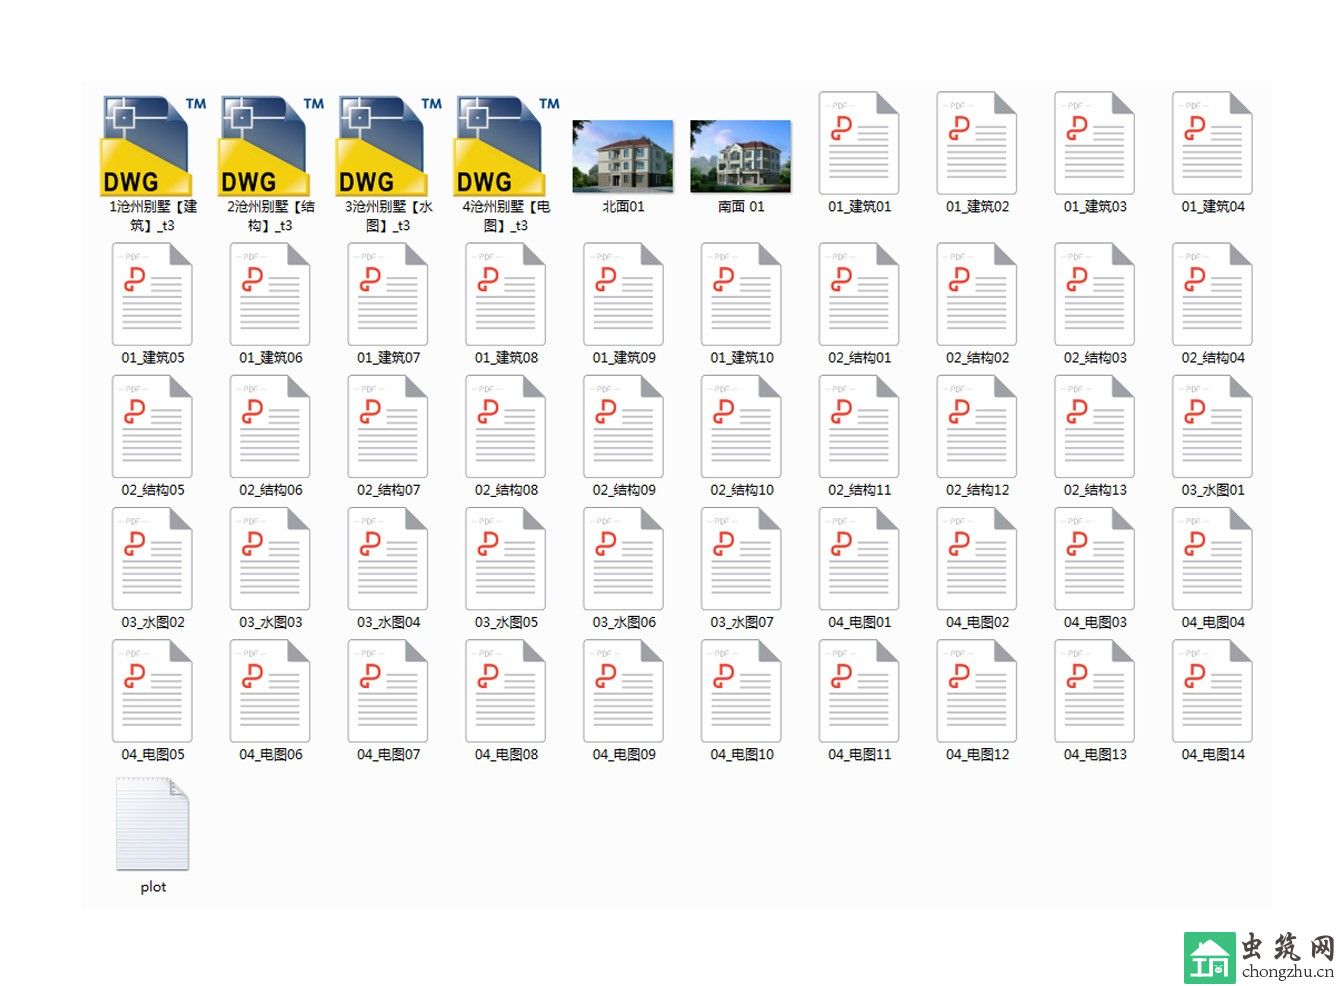
Task: Click the chongzhu.cn watermark logo
Action: click(1259, 958)
